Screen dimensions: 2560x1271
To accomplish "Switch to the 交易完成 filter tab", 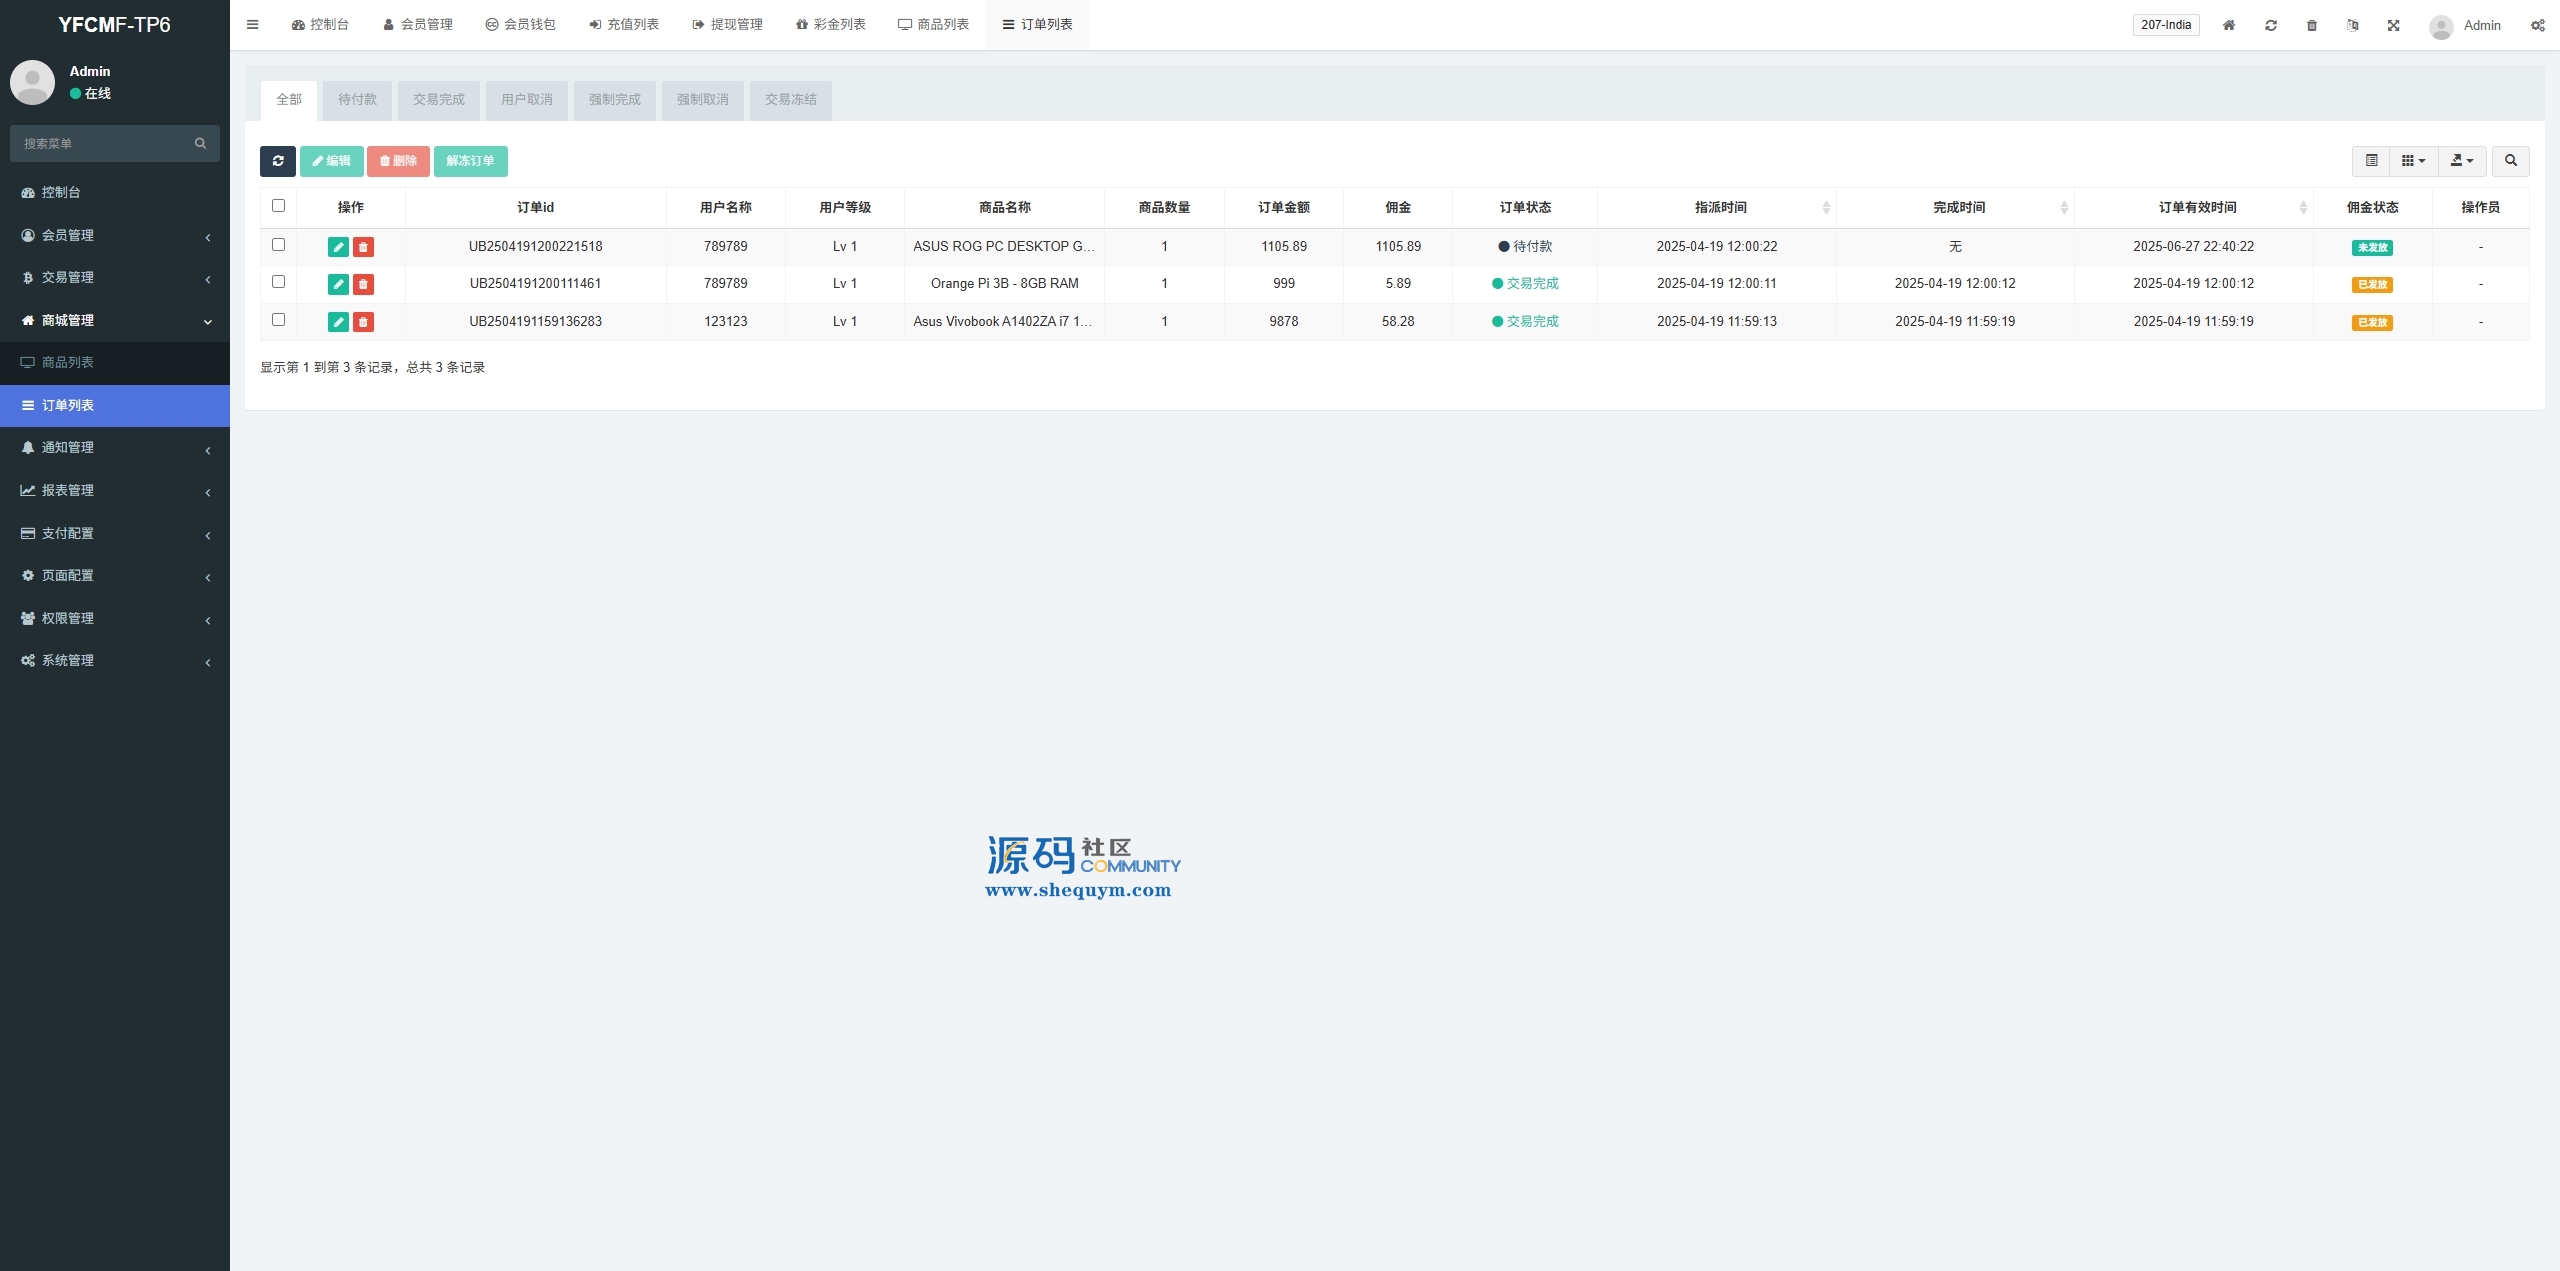I will click(438, 100).
